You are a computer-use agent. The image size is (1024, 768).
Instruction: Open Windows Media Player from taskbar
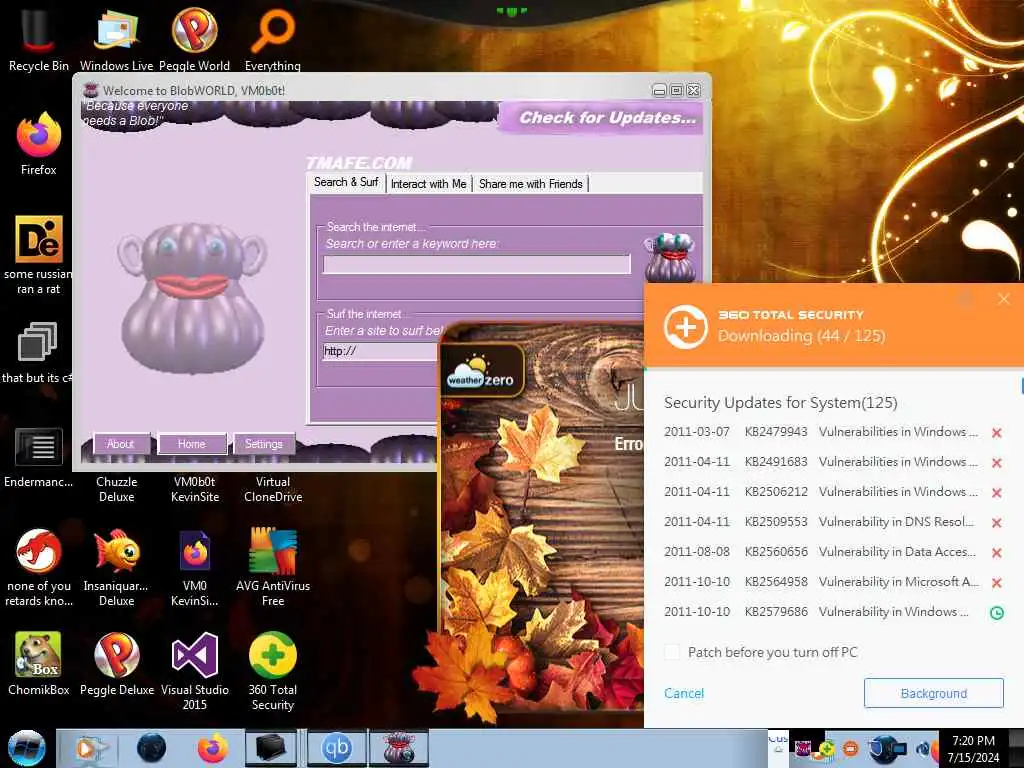91,748
